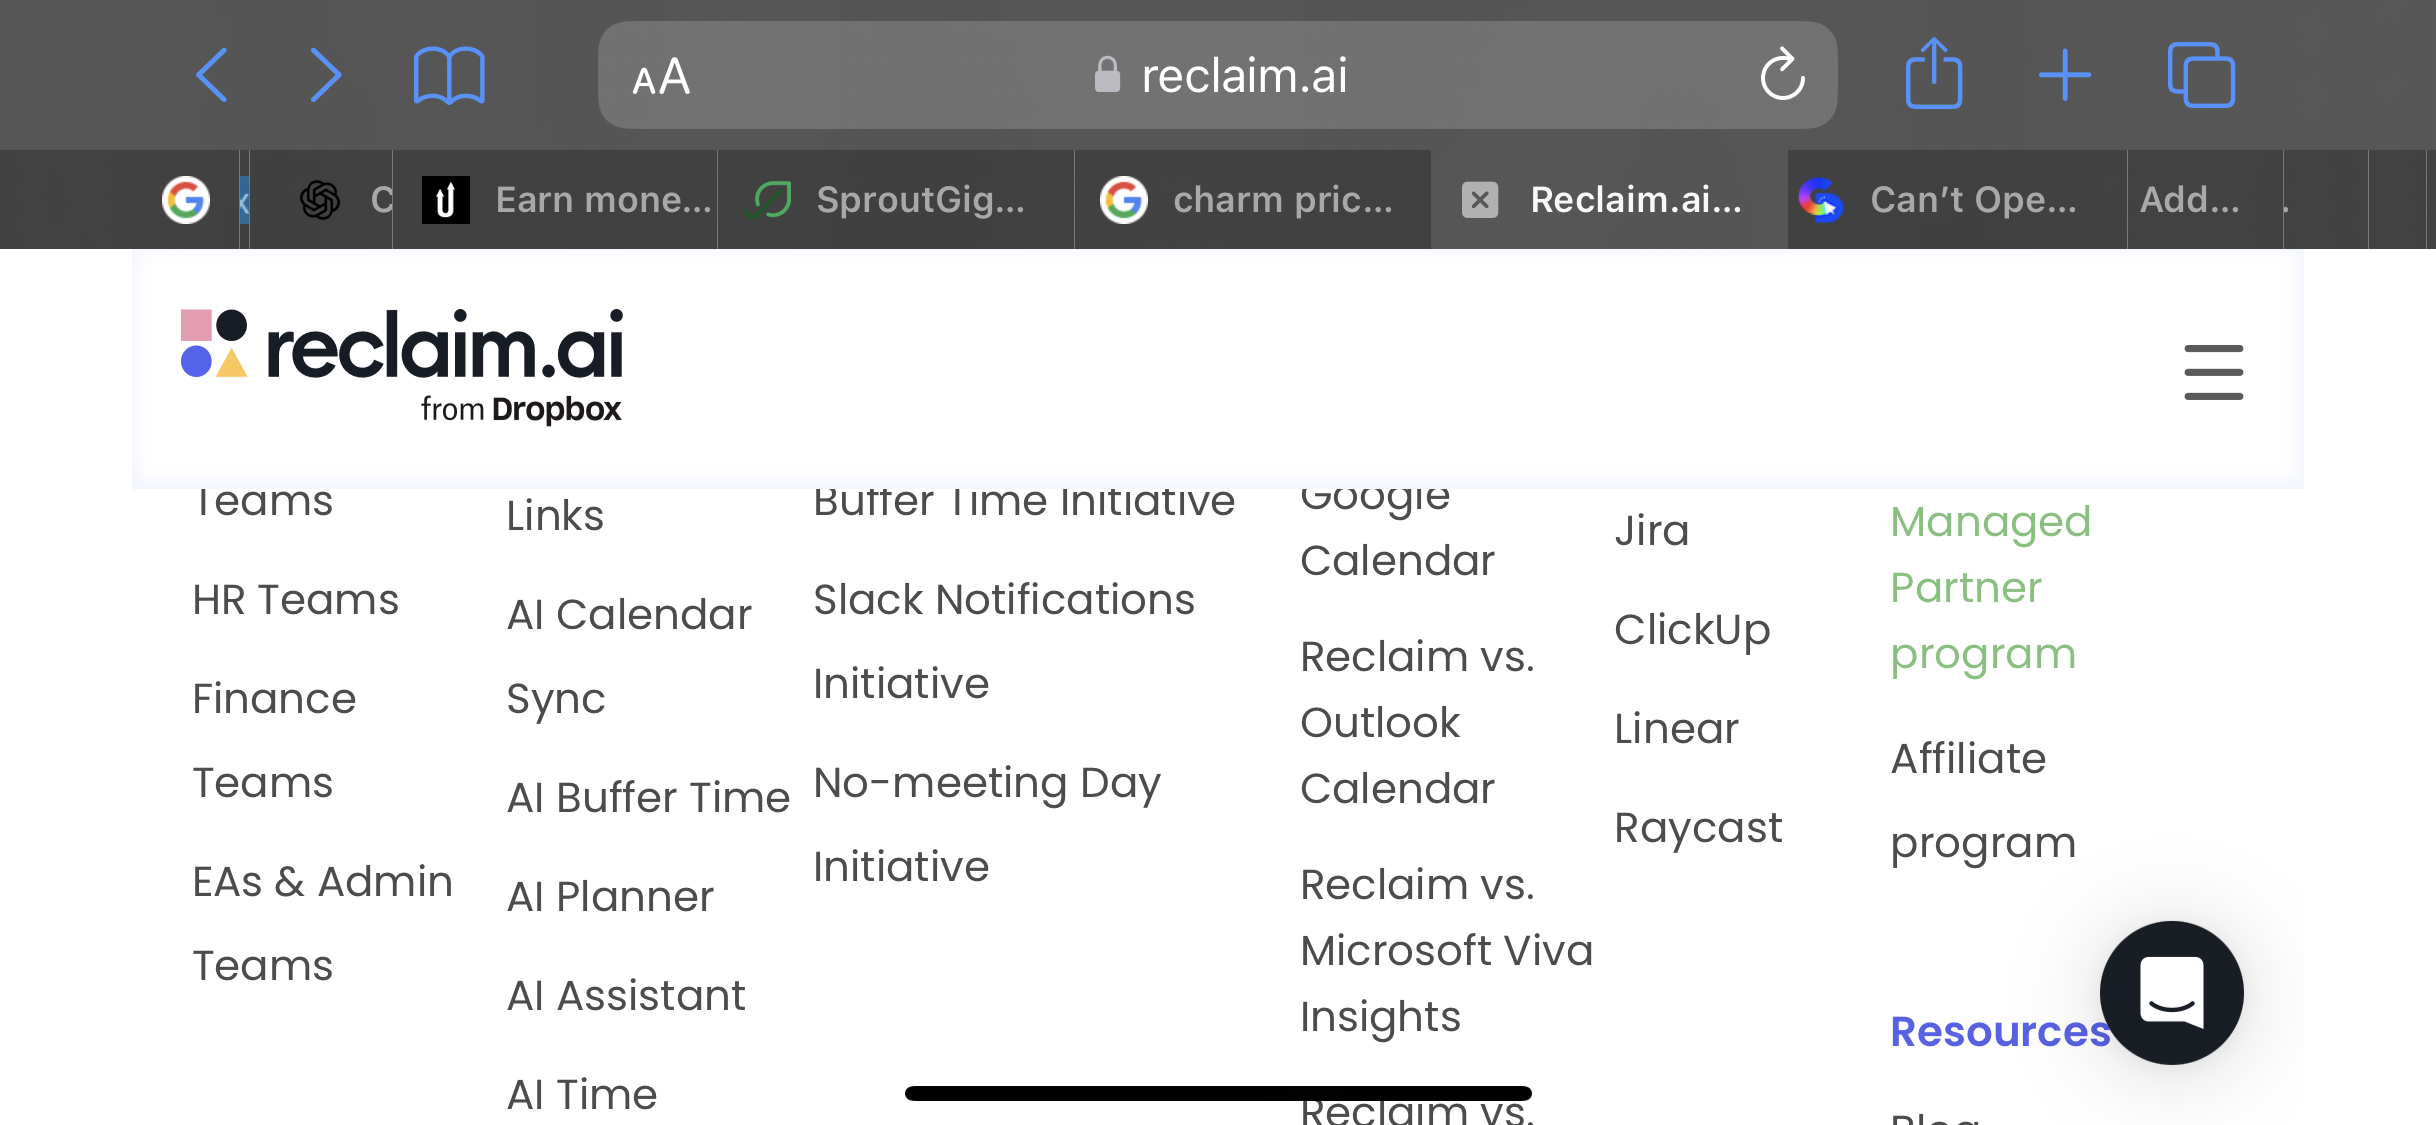Open the hamburger navigation menu
This screenshot has width=2436, height=1125.
(2213, 372)
